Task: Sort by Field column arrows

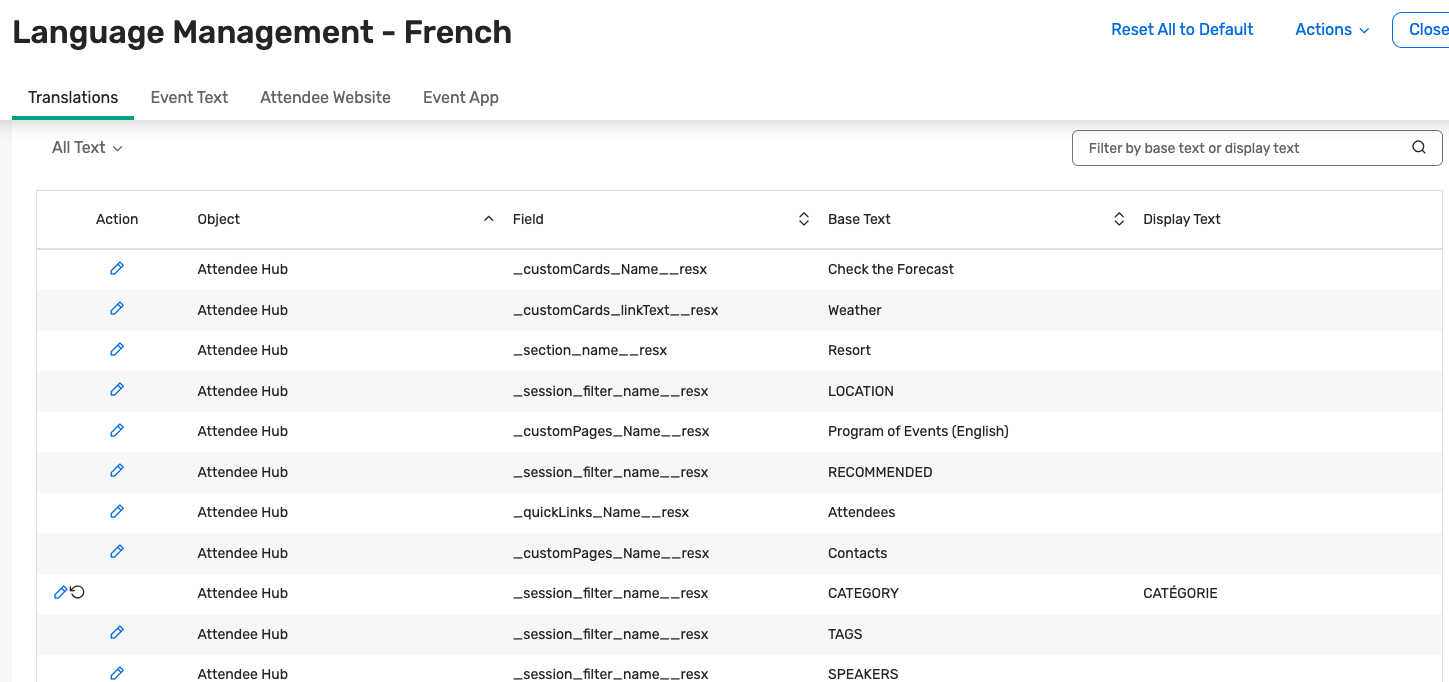Action: (803, 219)
